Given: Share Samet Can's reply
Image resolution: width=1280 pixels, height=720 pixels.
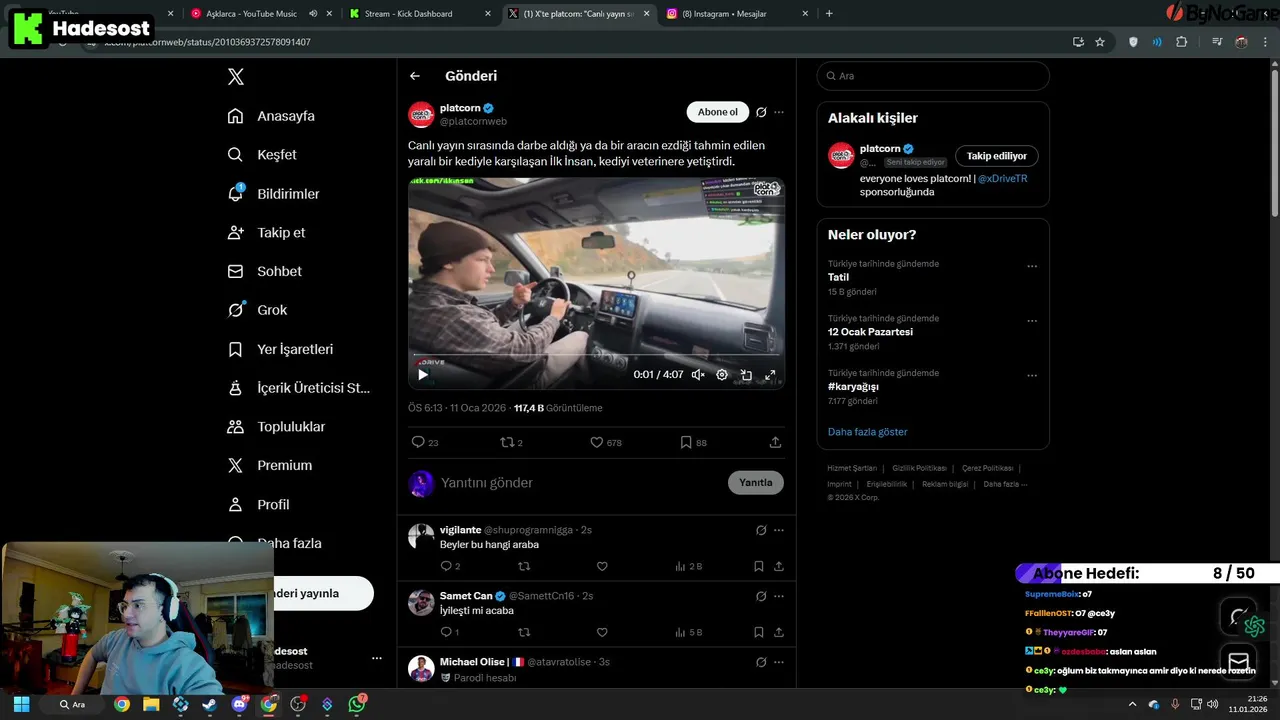Looking at the screenshot, I should (778, 632).
